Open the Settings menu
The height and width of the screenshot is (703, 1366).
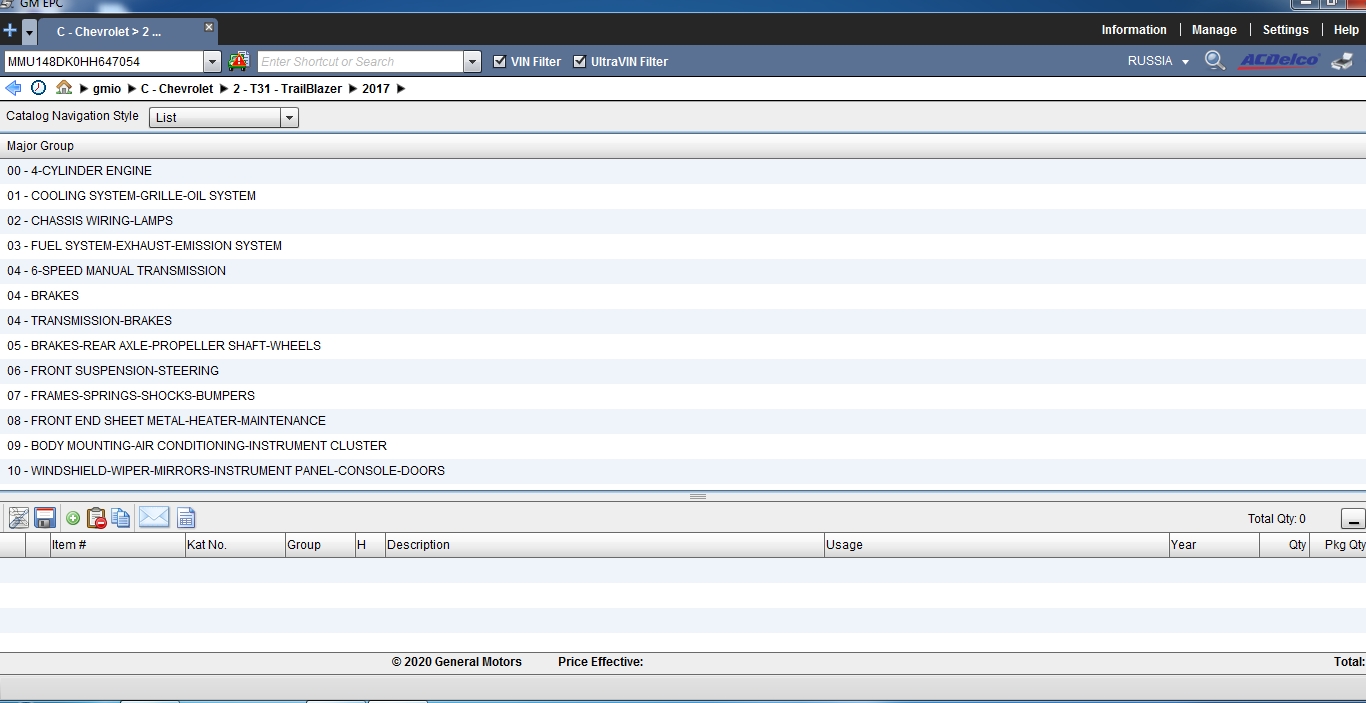coord(1285,30)
